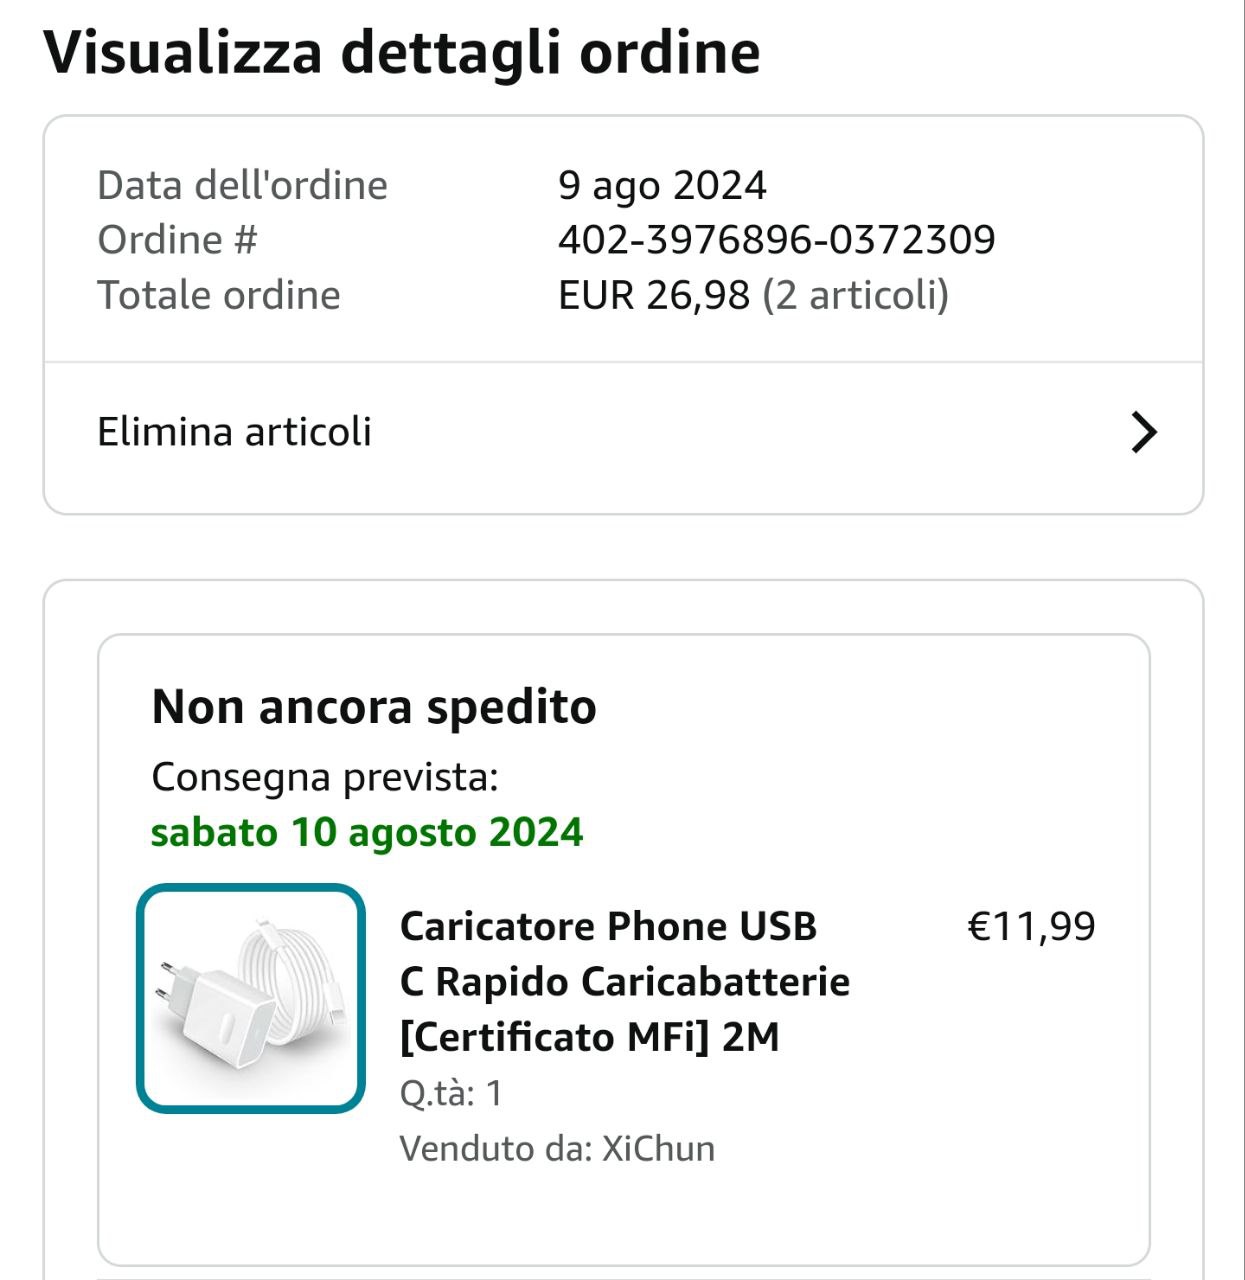Open the Elimina articoli option
Image resolution: width=1245 pixels, height=1280 pixels.
[x=234, y=432]
